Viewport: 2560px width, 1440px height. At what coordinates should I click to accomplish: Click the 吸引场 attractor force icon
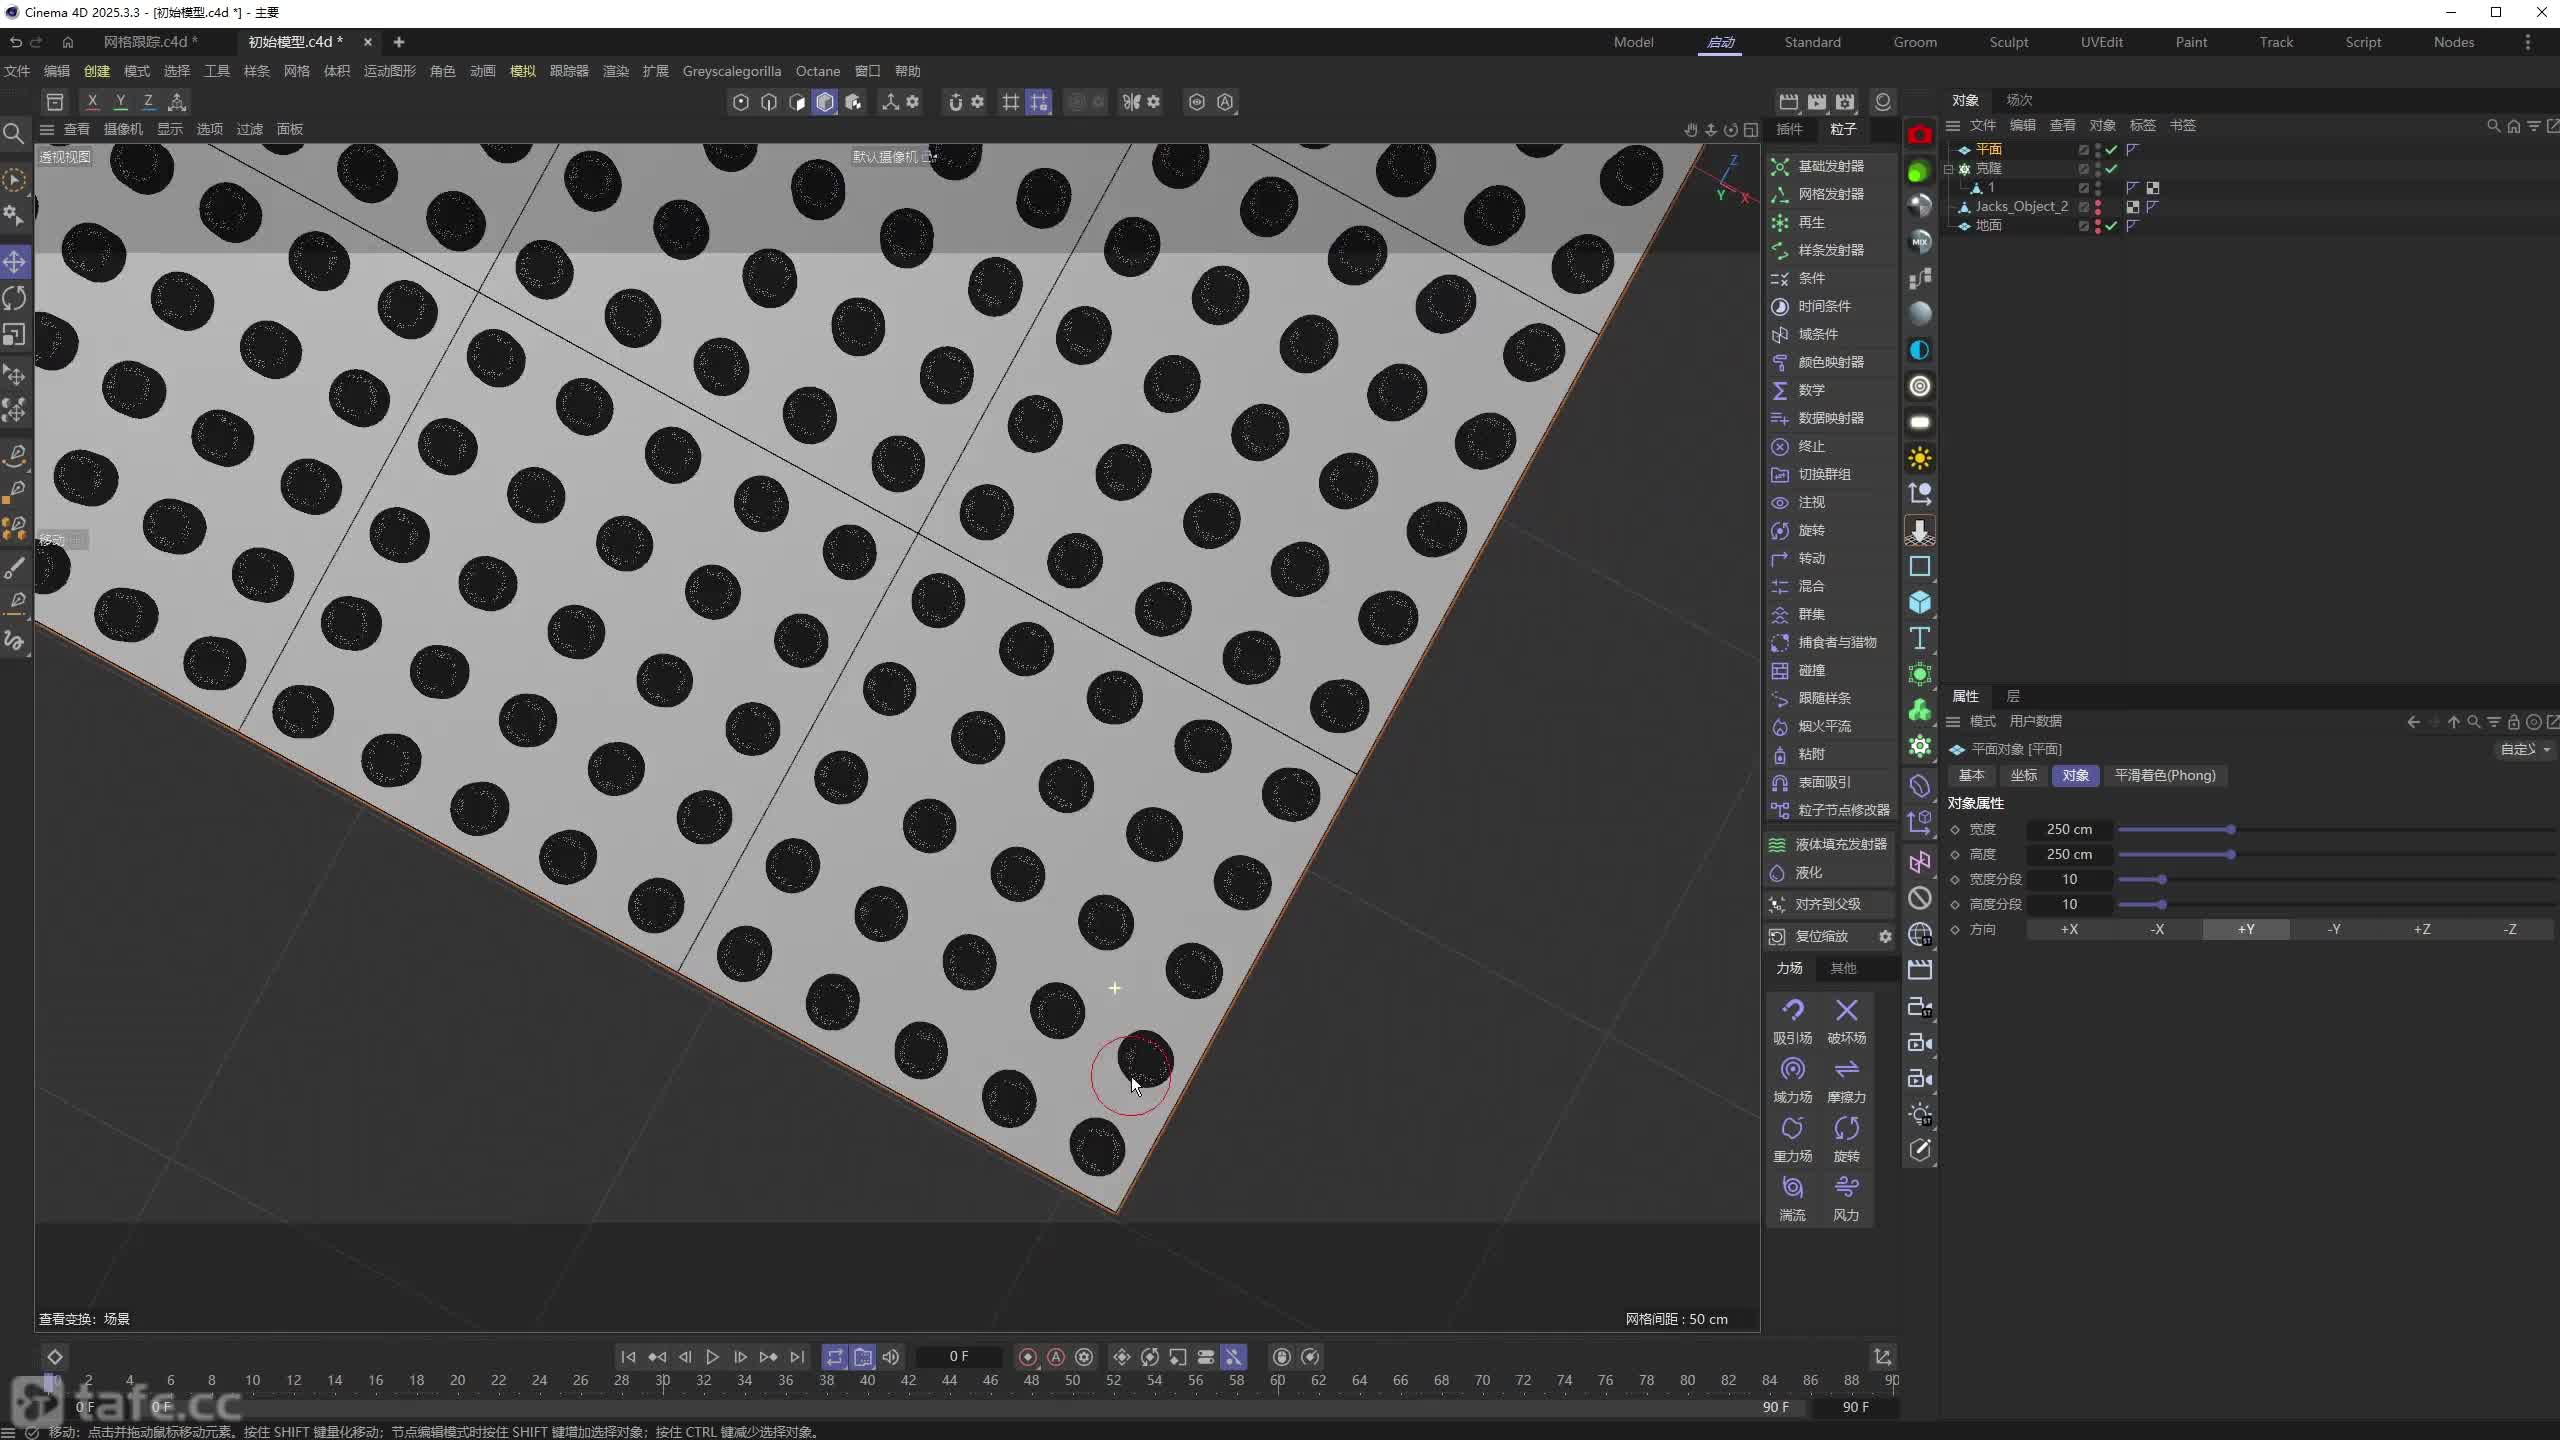coord(1792,1012)
